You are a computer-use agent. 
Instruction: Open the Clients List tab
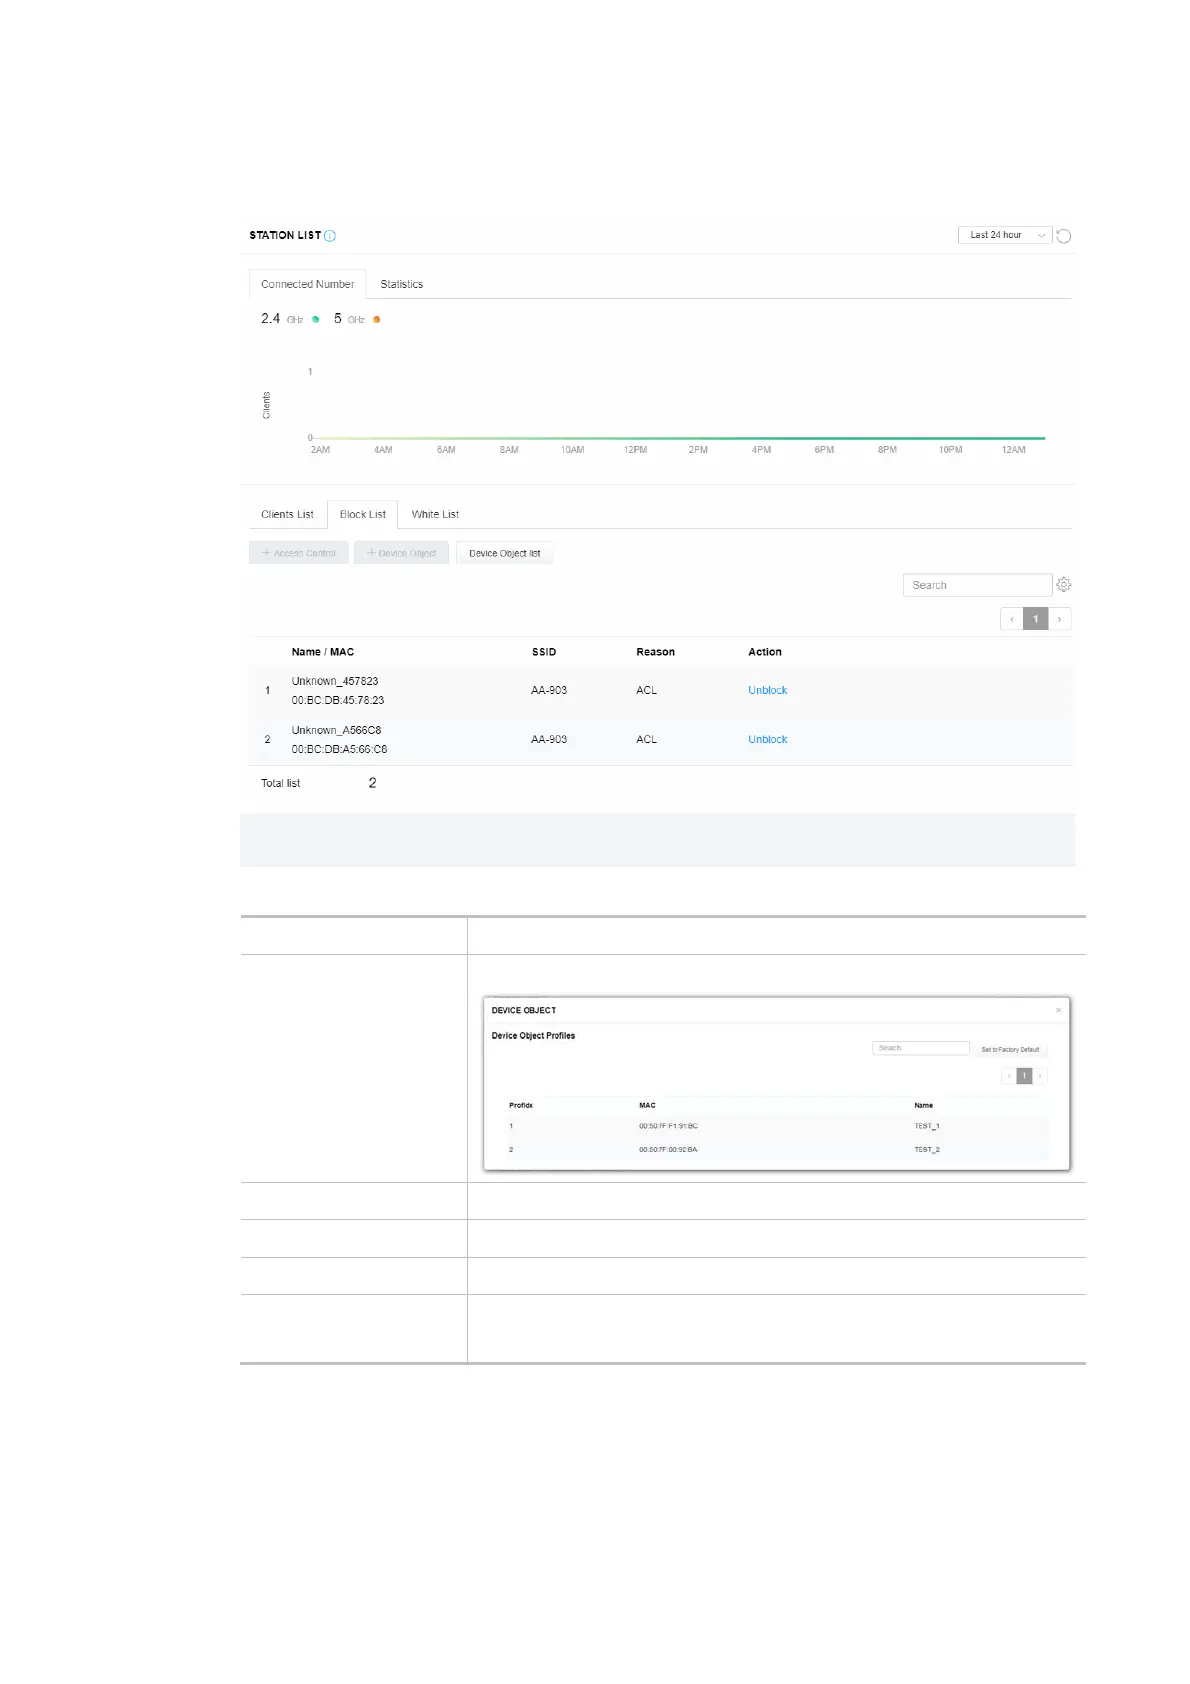tap(287, 514)
